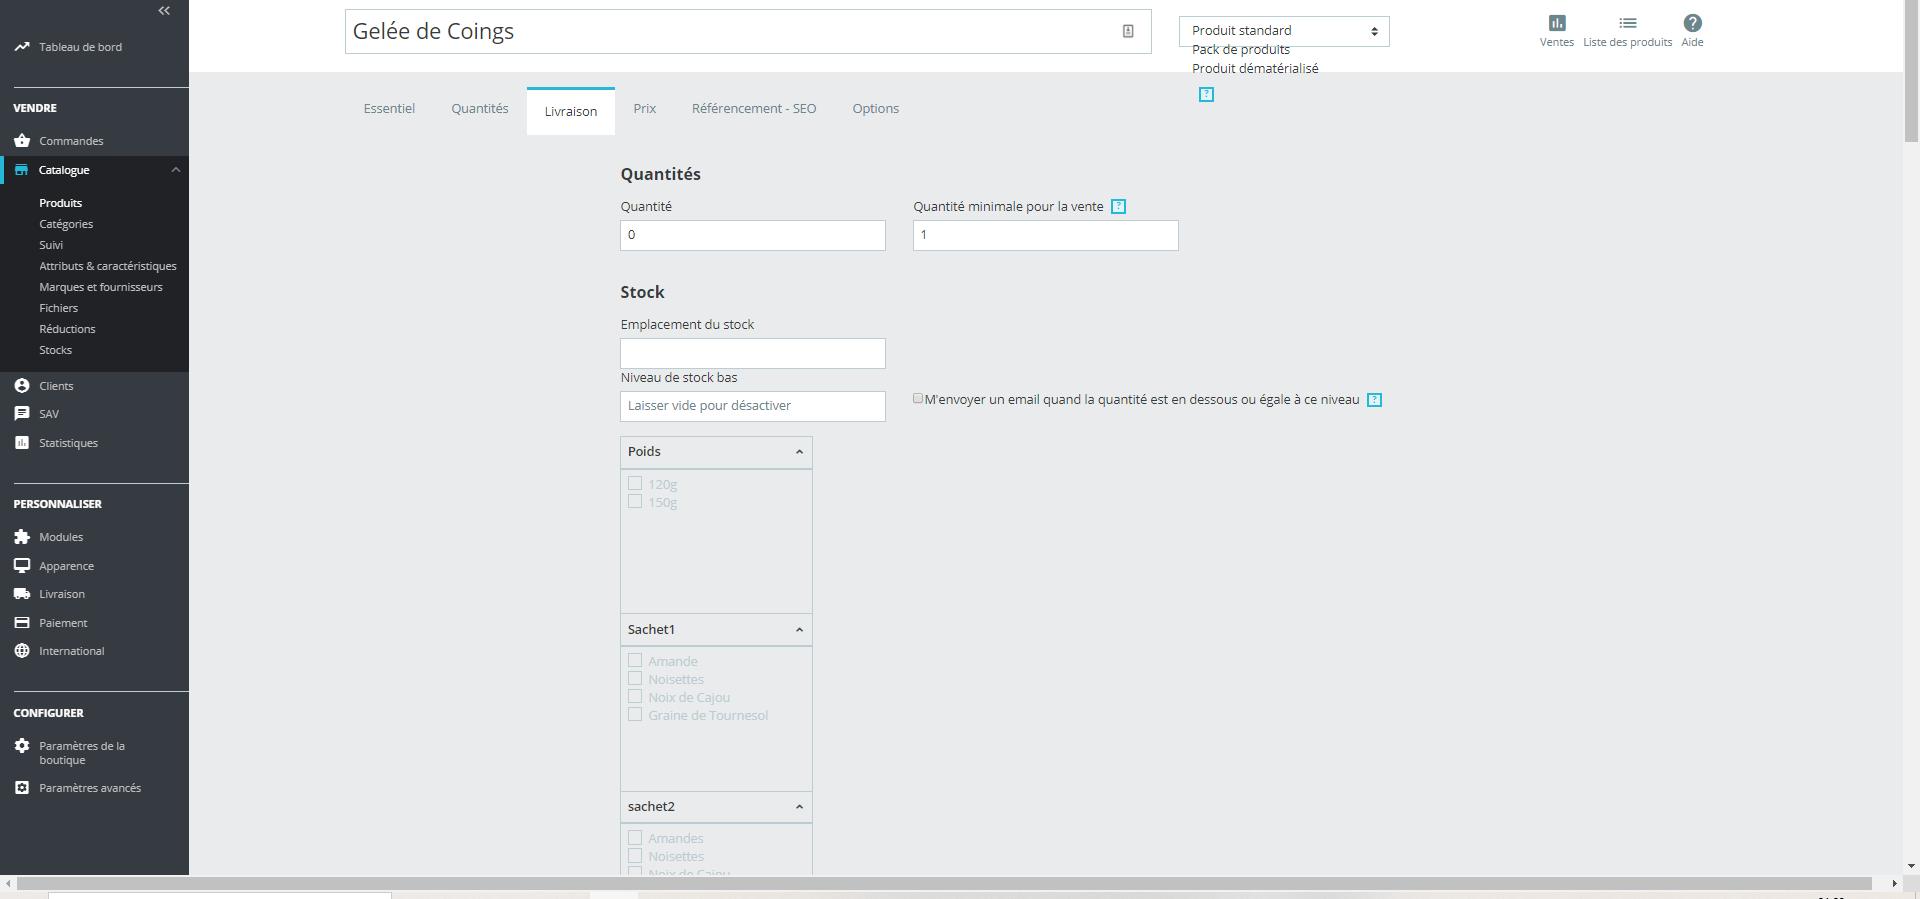Switch to the Quantités tab
Image resolution: width=1920 pixels, height=899 pixels.
[480, 109]
